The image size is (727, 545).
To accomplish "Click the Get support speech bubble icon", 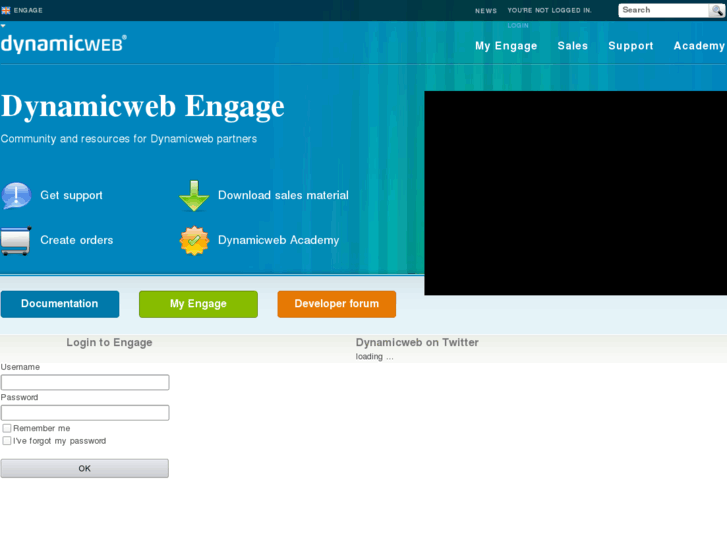I will point(16,195).
